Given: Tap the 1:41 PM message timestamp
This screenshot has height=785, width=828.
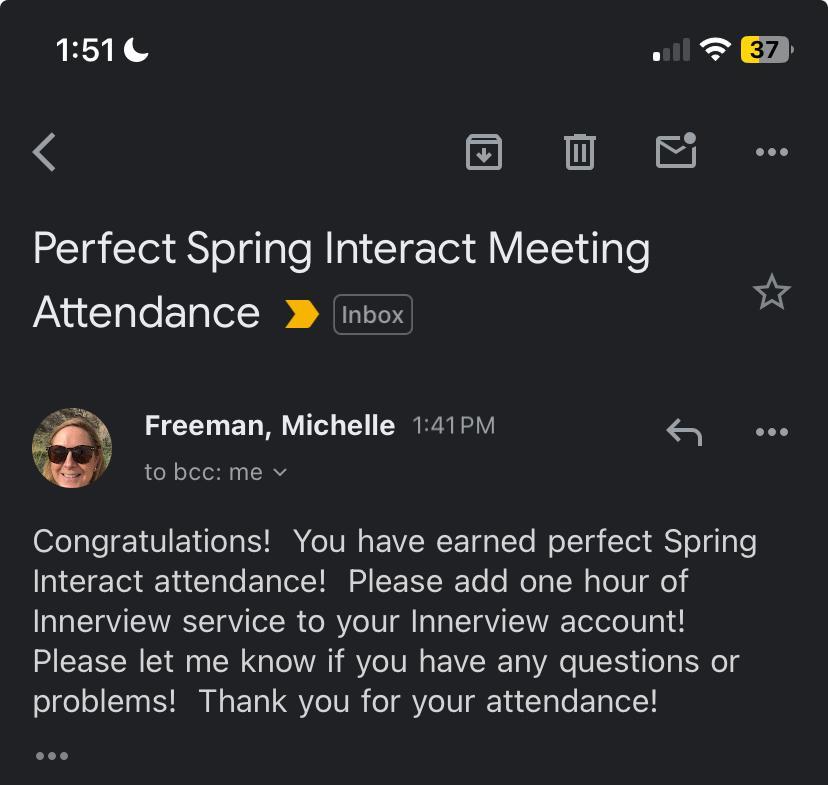Looking at the screenshot, I should point(454,426).
